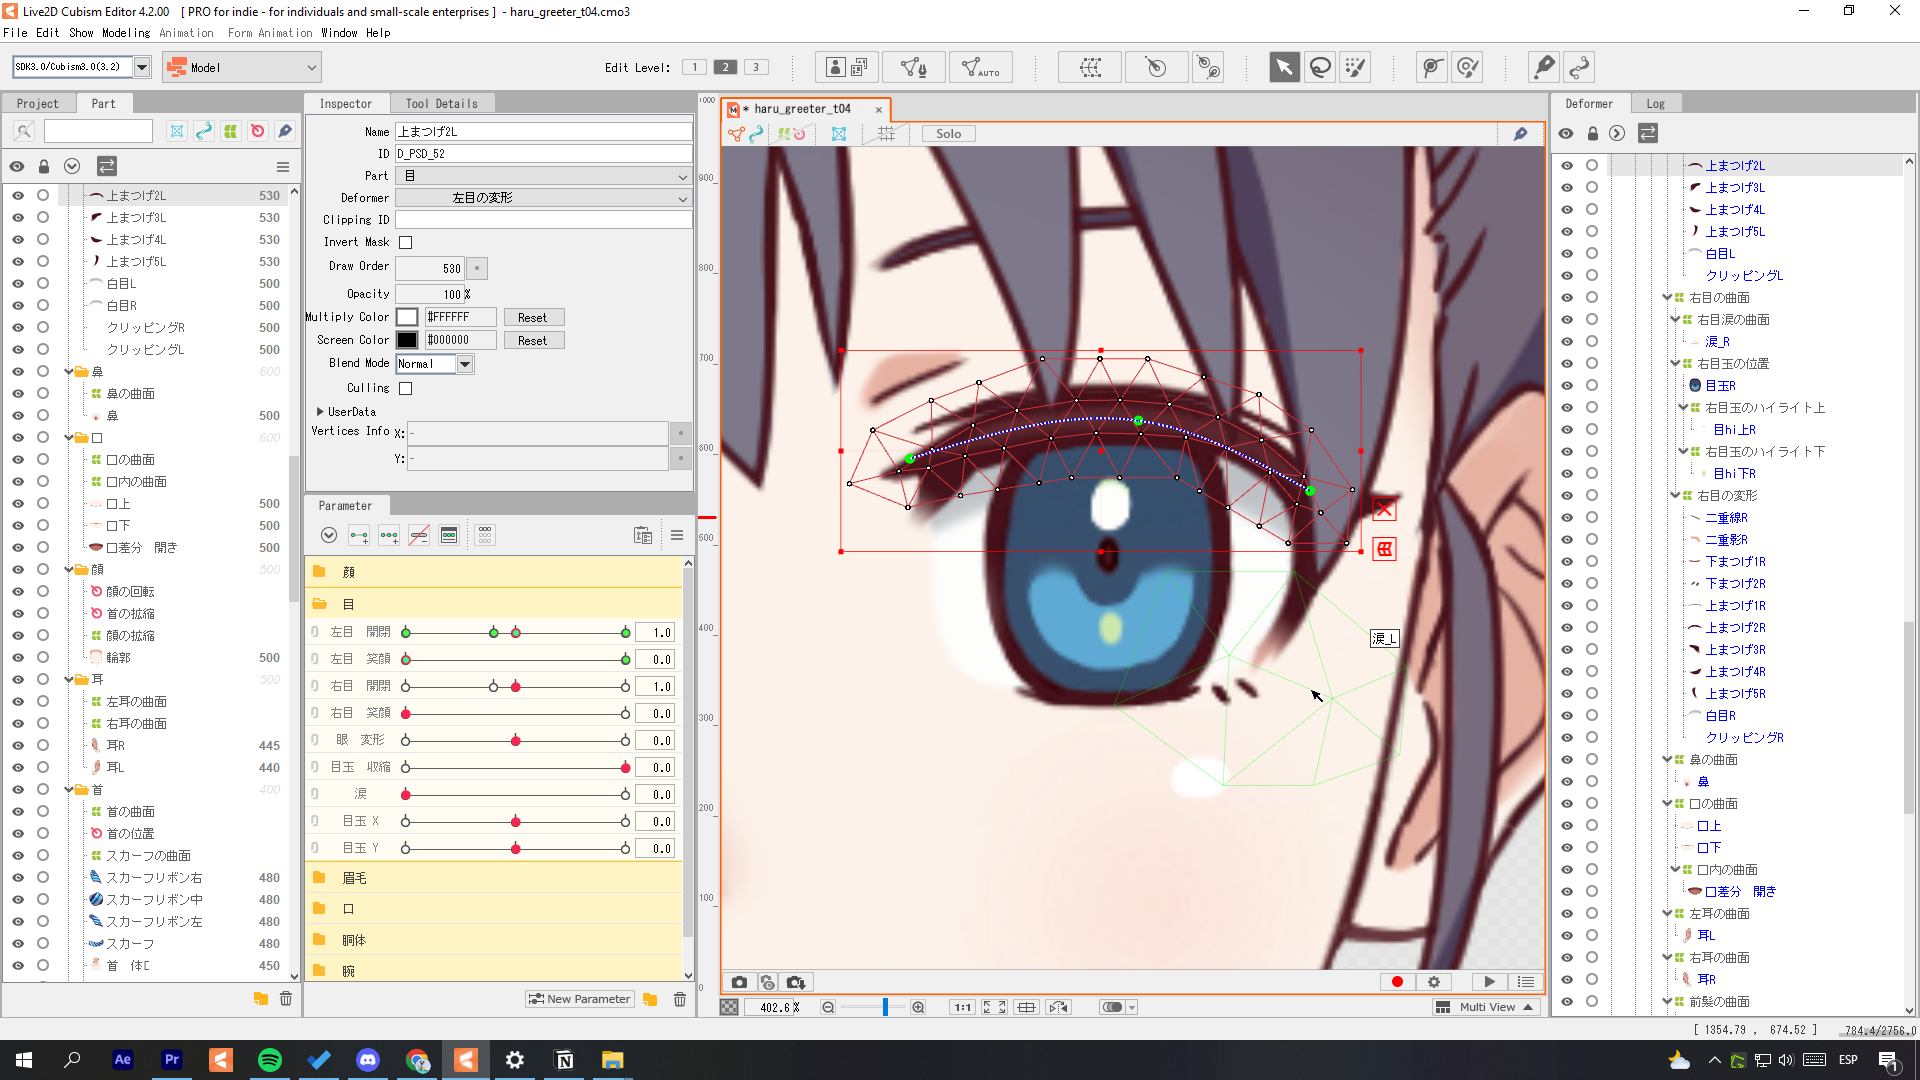Screen dimensions: 1920x1080
Task: Open the Deformer dropdown 左目の変形
Action: coord(543,198)
